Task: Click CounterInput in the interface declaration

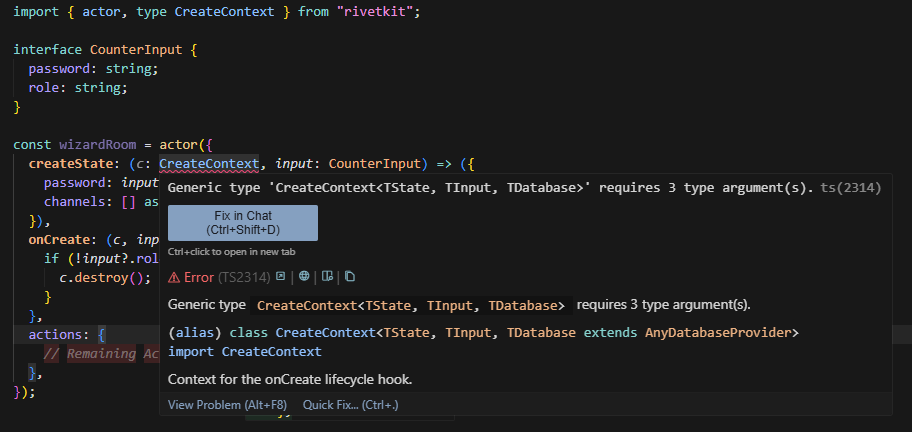Action: (x=136, y=49)
